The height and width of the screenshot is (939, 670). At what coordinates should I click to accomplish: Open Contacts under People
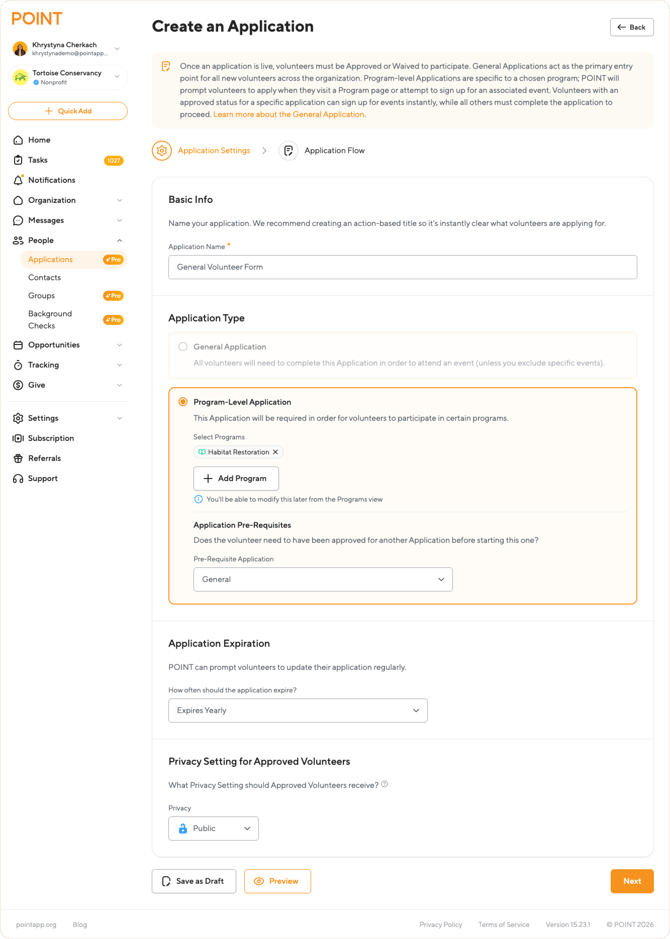44,277
